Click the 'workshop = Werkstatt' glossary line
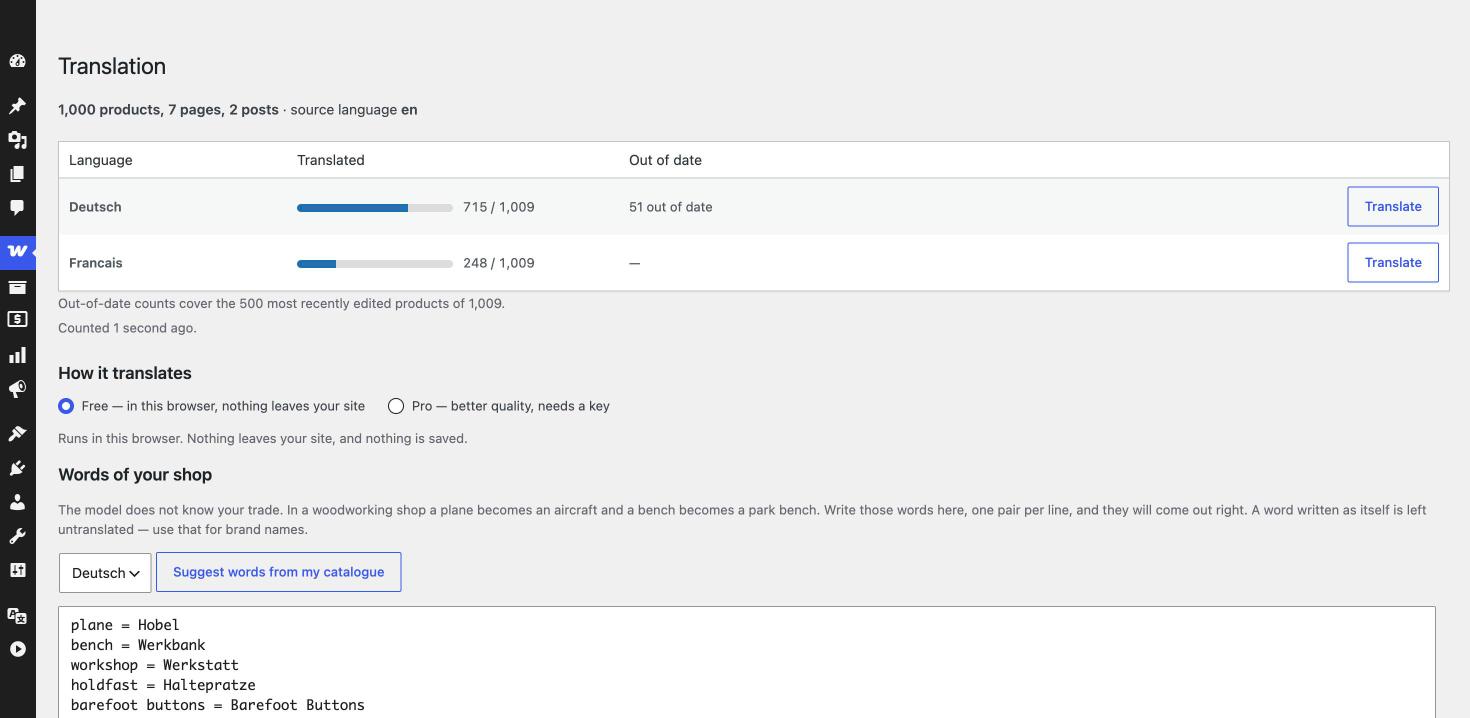Image resolution: width=1470 pixels, height=718 pixels. [155, 665]
